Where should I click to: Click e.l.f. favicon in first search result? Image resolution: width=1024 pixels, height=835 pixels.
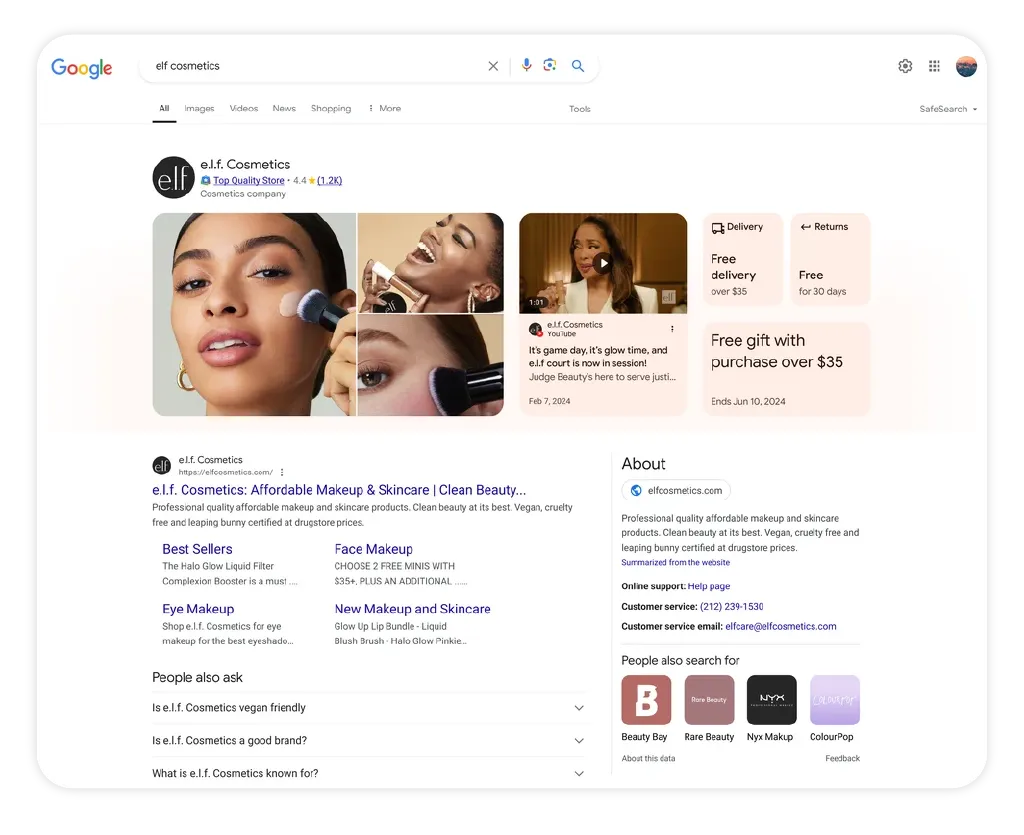pyautogui.click(x=162, y=465)
